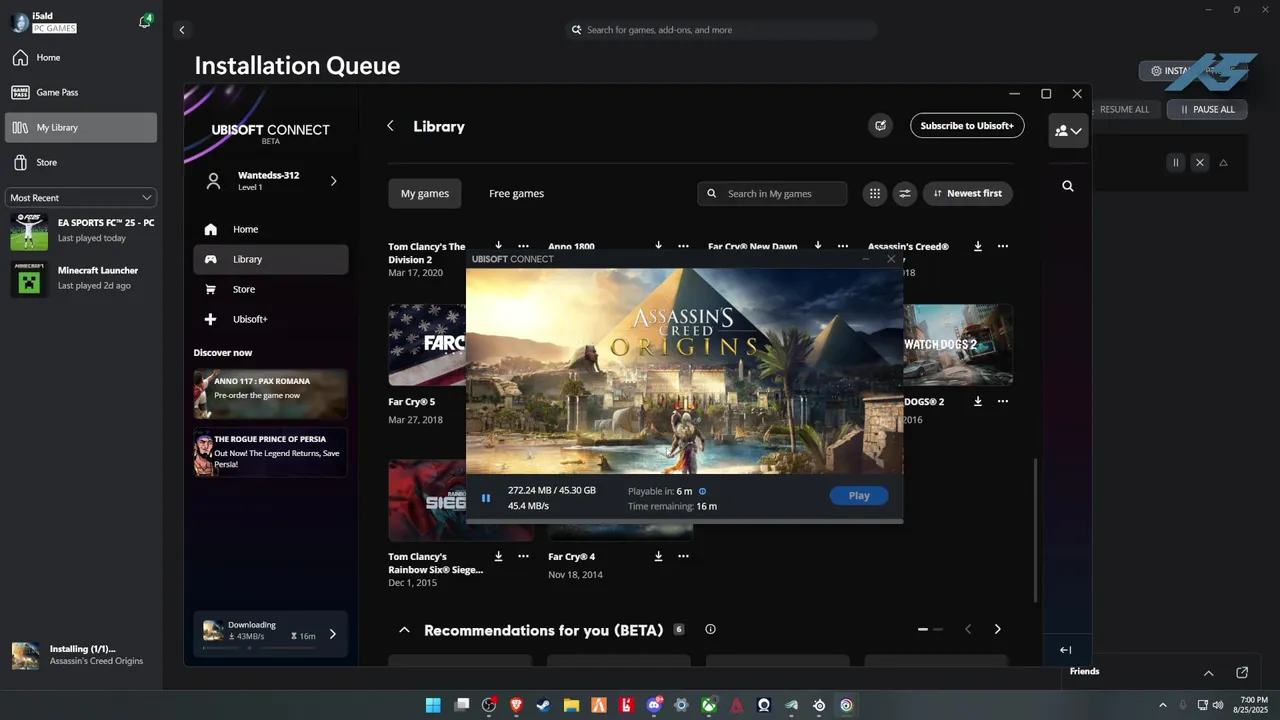Click Subscribe to Ubisoft+ button
This screenshot has width=1280, height=720.
(x=967, y=126)
